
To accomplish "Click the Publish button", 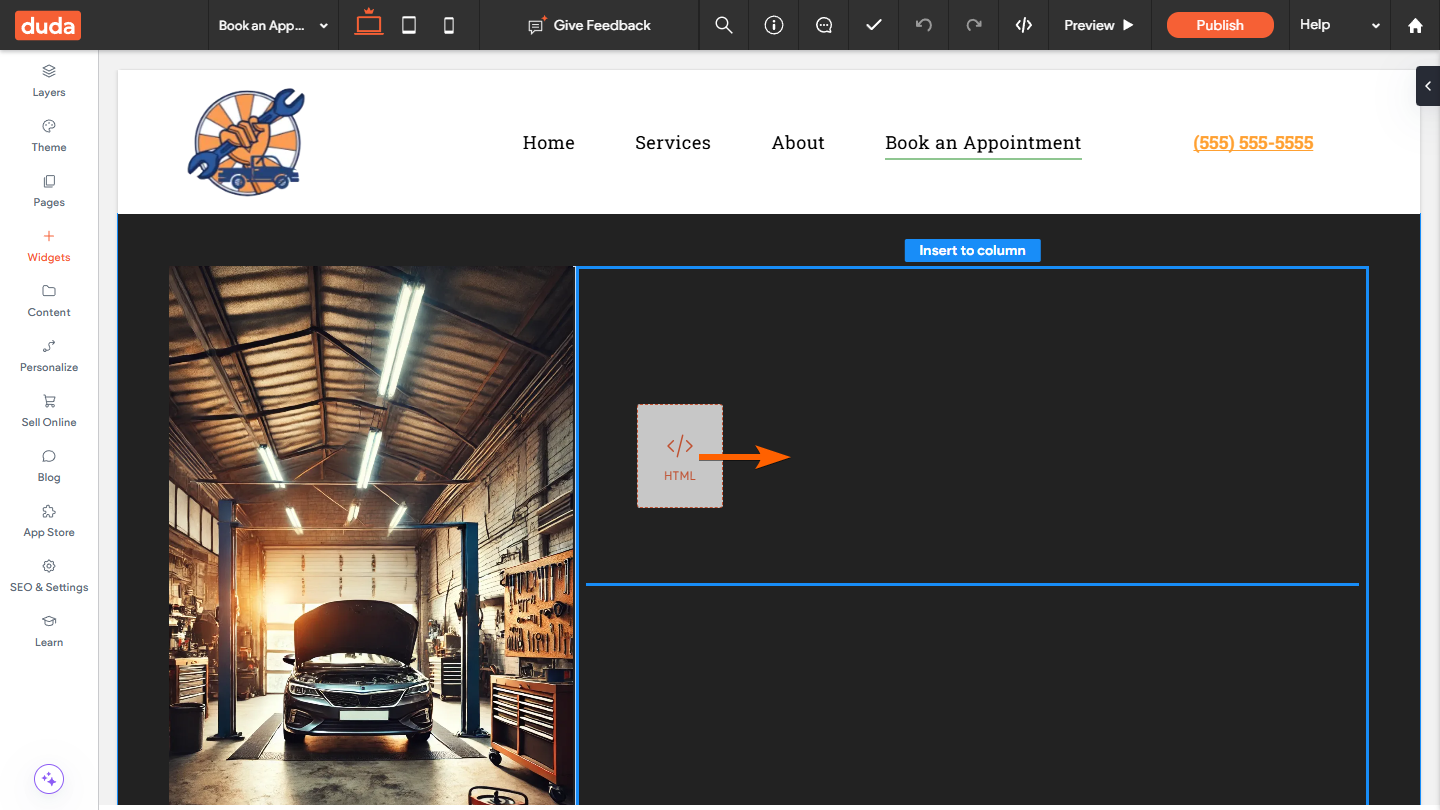I will pyautogui.click(x=1220, y=25).
